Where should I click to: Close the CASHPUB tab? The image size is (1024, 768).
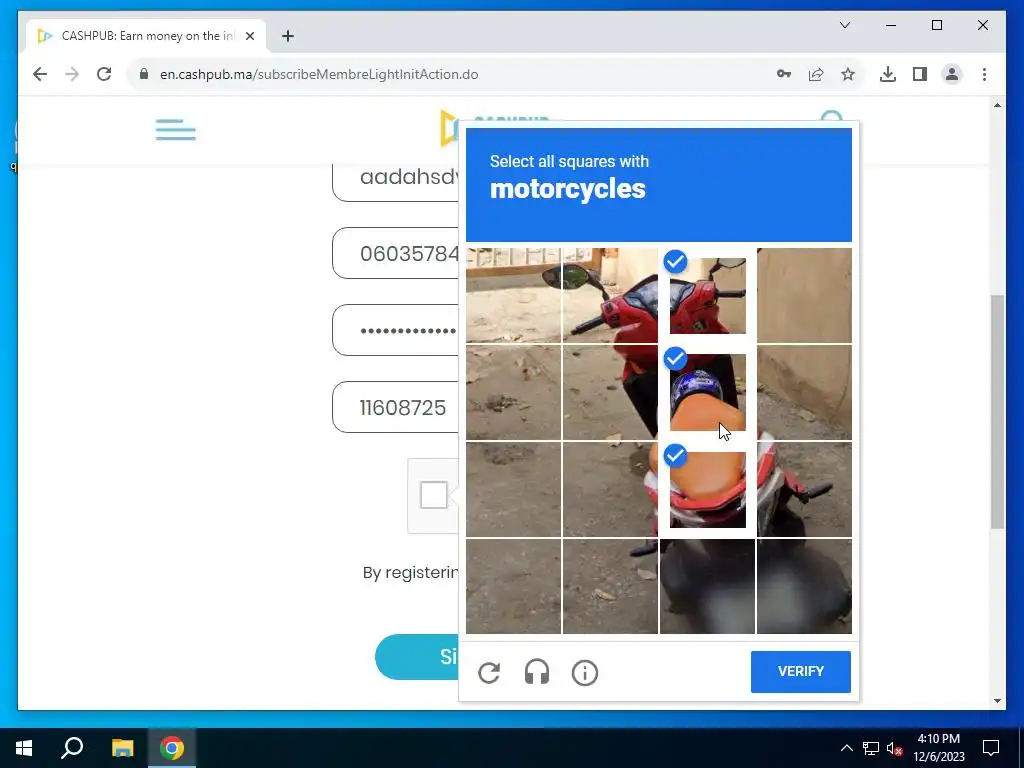click(249, 36)
